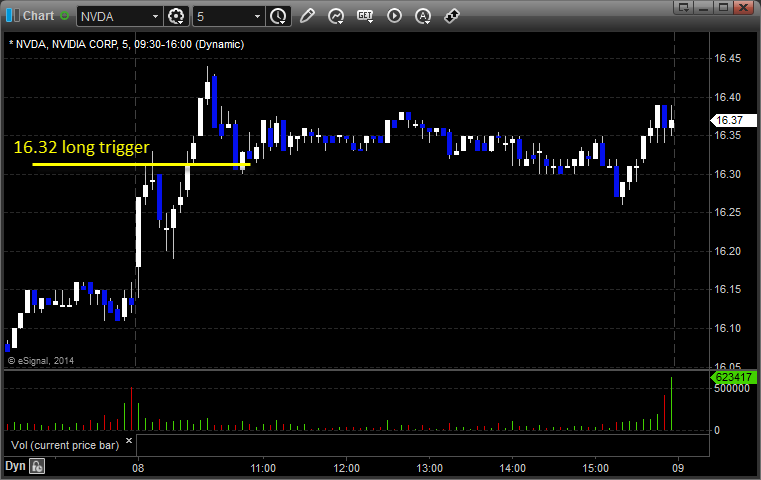
Task: Open the symbol settings gear menu
Action: [176, 16]
